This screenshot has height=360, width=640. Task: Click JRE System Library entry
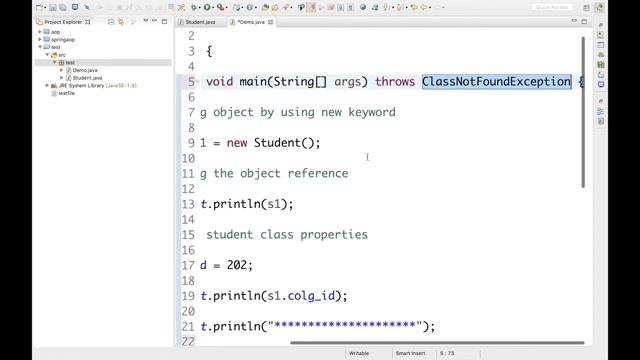click(x=98, y=86)
